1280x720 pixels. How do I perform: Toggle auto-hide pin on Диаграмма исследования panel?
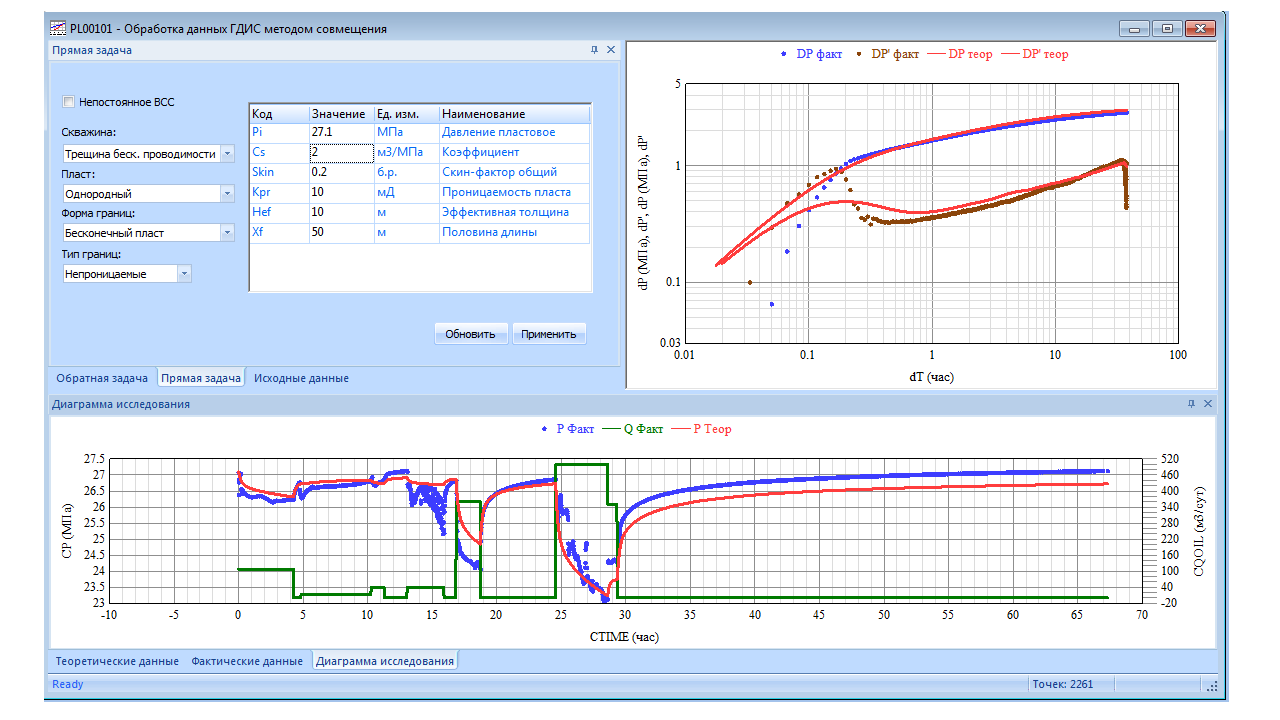1191,404
